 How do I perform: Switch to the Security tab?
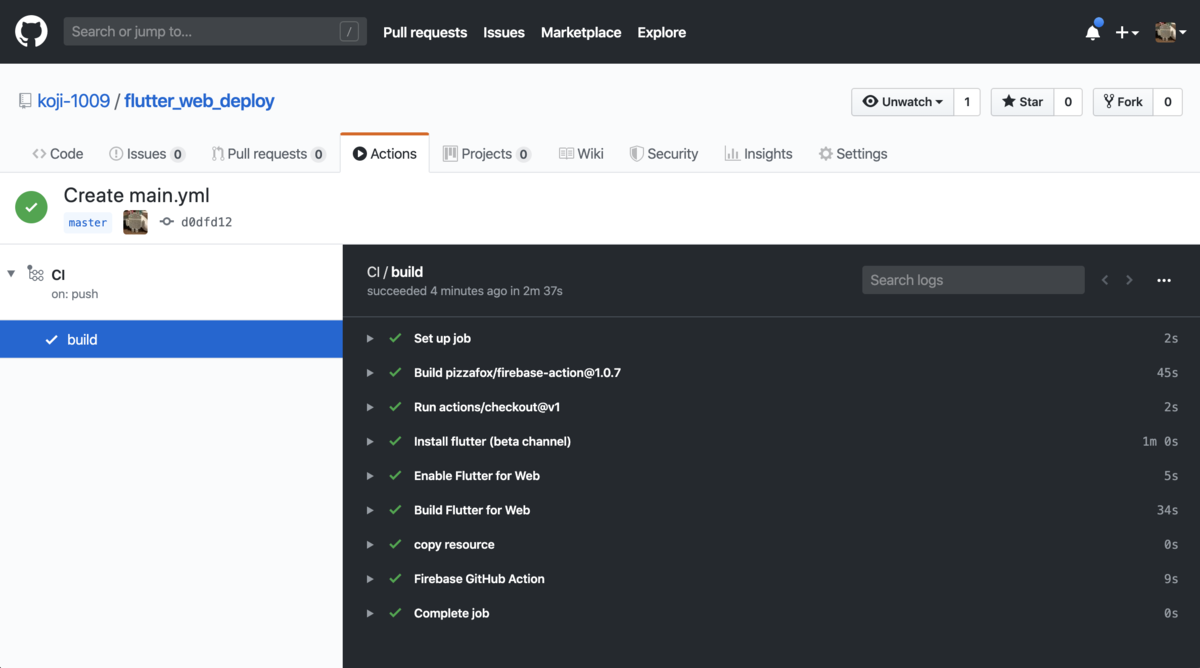(664, 154)
